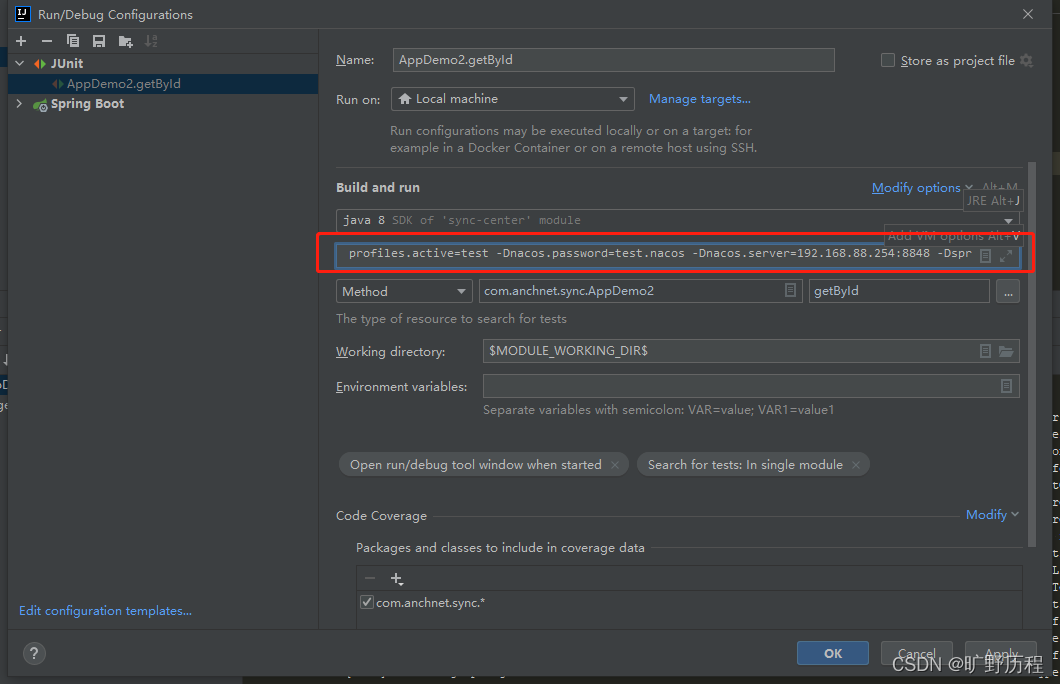Create a new configuration folder

(x=123, y=40)
